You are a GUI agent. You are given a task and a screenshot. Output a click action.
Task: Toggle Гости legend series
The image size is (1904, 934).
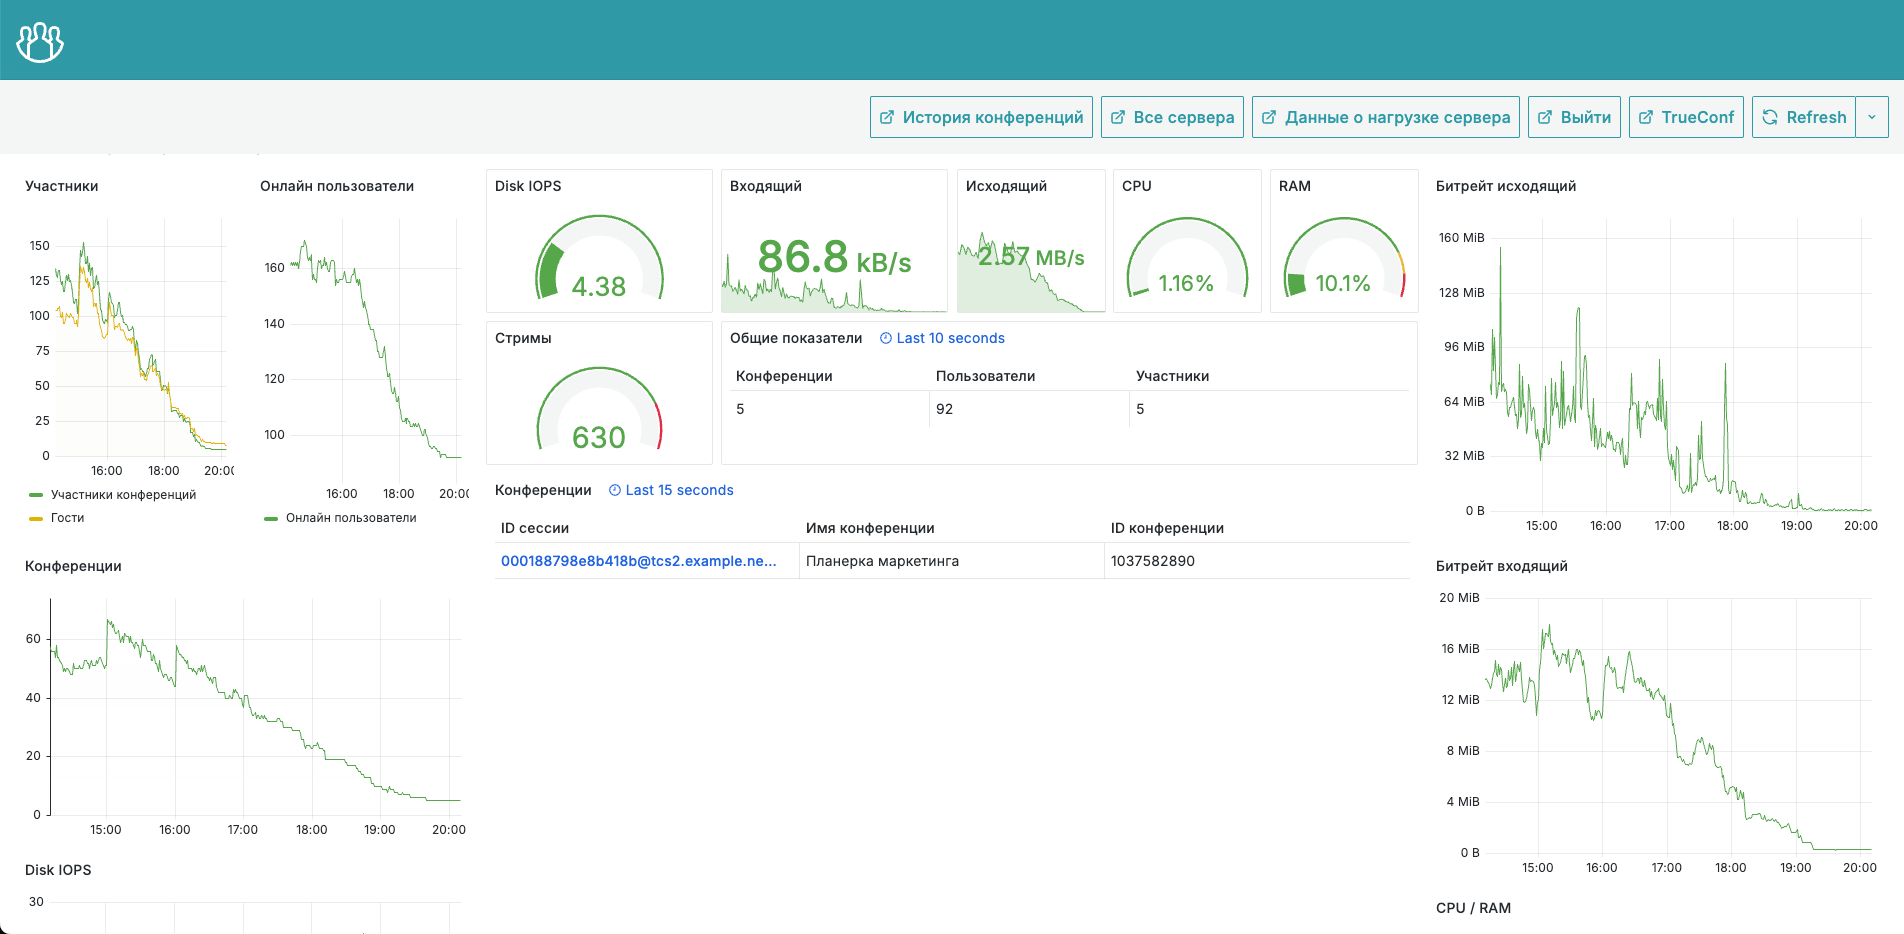pyautogui.click(x=68, y=518)
